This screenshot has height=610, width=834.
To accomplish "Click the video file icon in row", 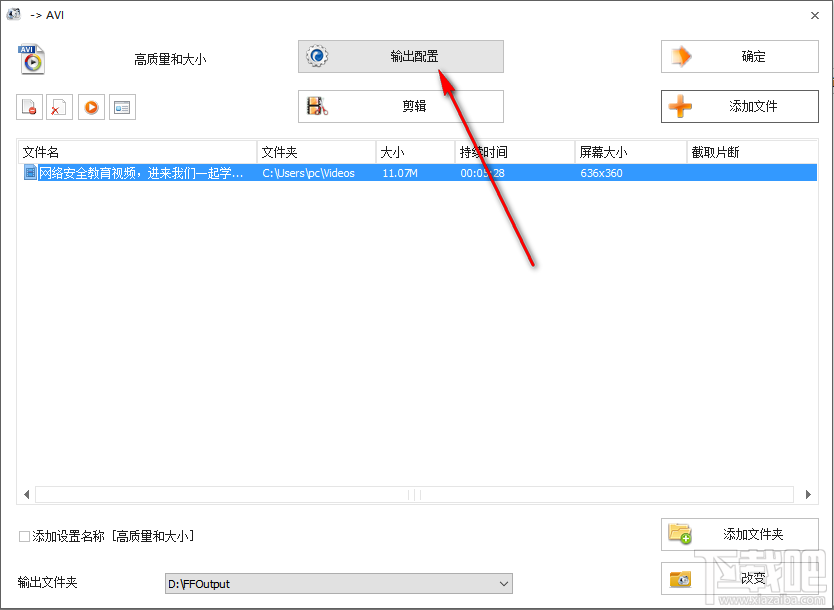I will coord(30,172).
